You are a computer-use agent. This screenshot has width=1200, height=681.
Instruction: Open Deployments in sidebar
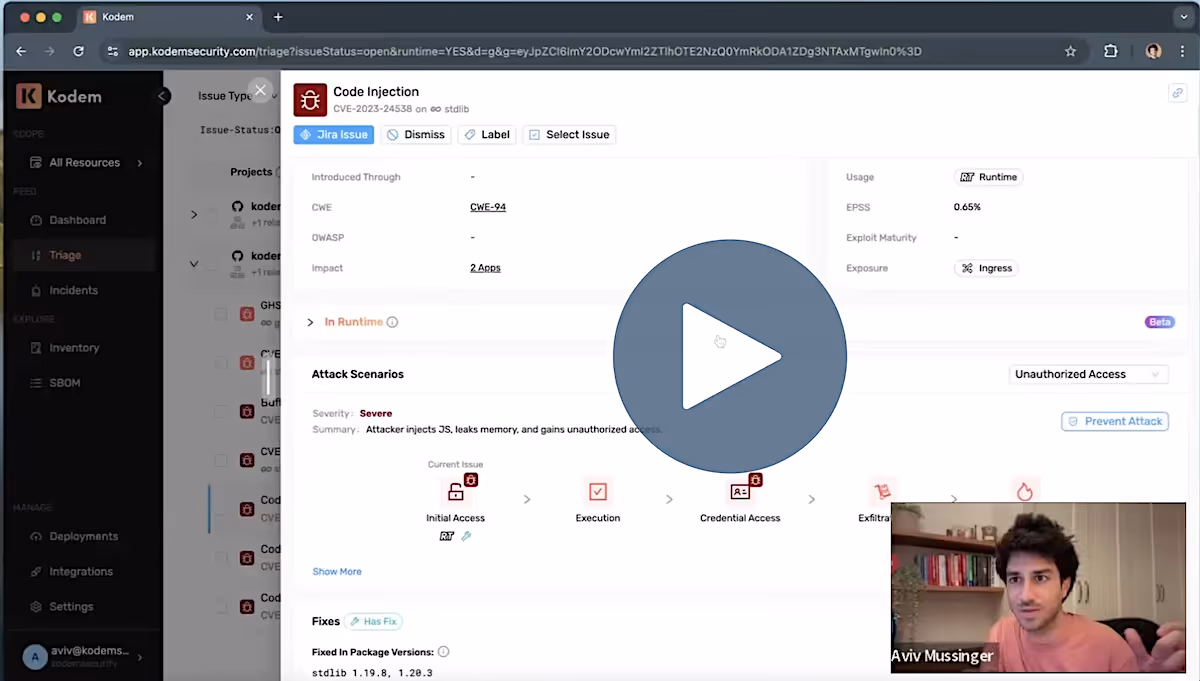83,536
